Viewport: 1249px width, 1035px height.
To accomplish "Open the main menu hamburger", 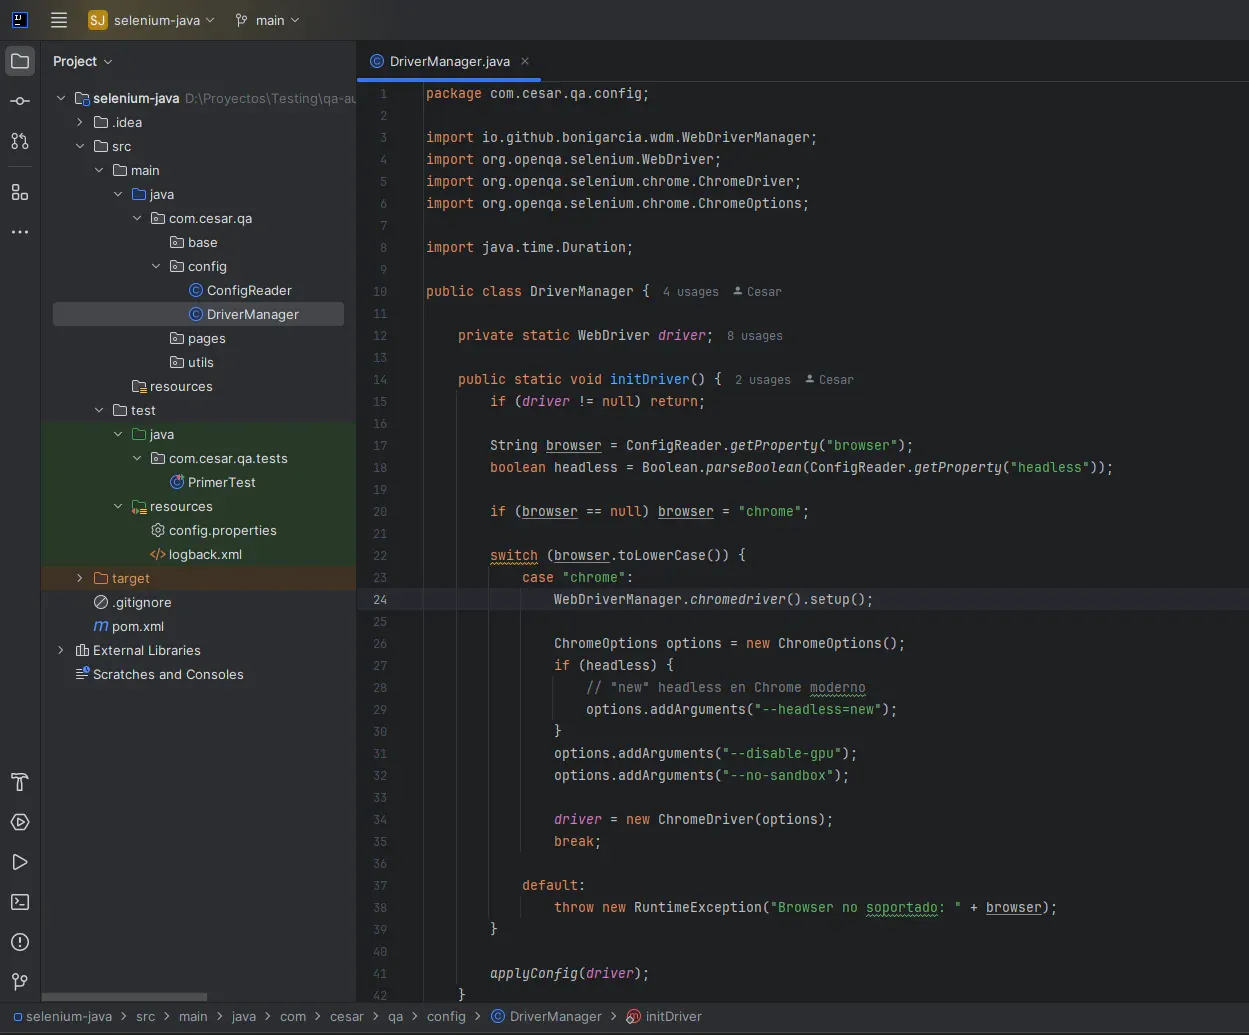I will pyautogui.click(x=58, y=19).
